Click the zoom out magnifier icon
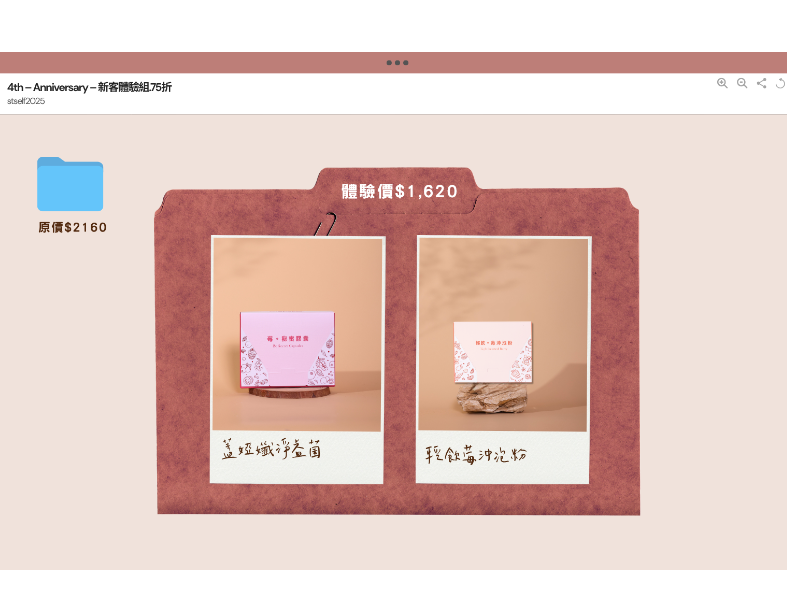Screen dimensions: 787x607 click(742, 83)
